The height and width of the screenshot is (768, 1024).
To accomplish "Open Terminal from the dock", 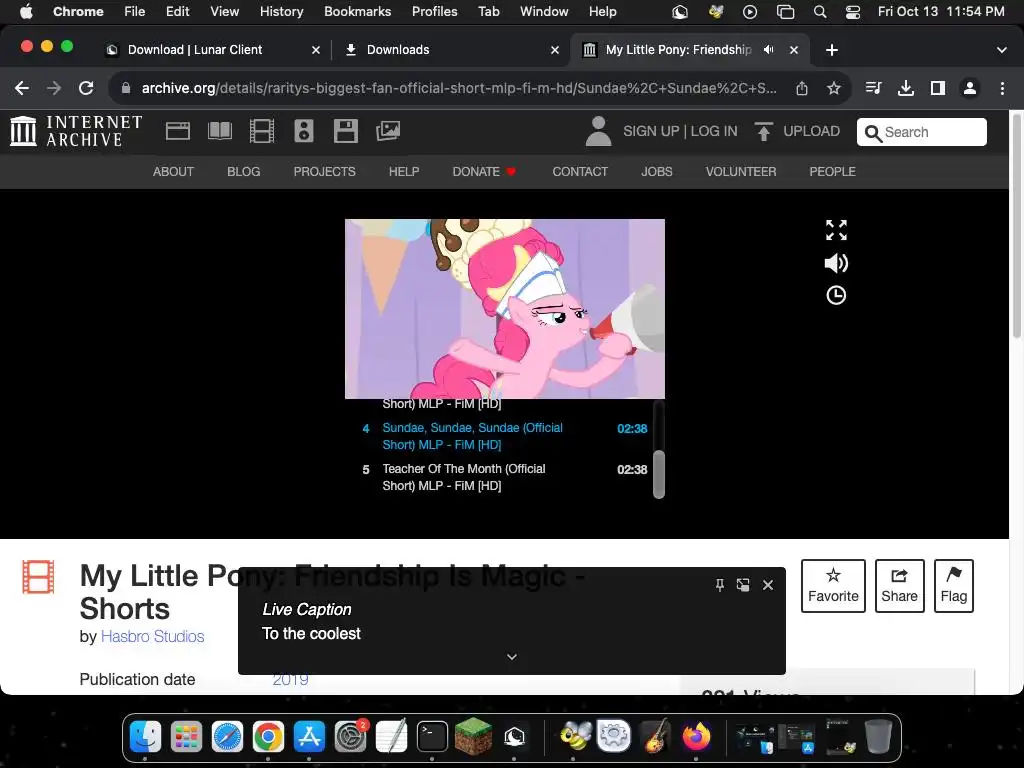I will pyautogui.click(x=432, y=737).
